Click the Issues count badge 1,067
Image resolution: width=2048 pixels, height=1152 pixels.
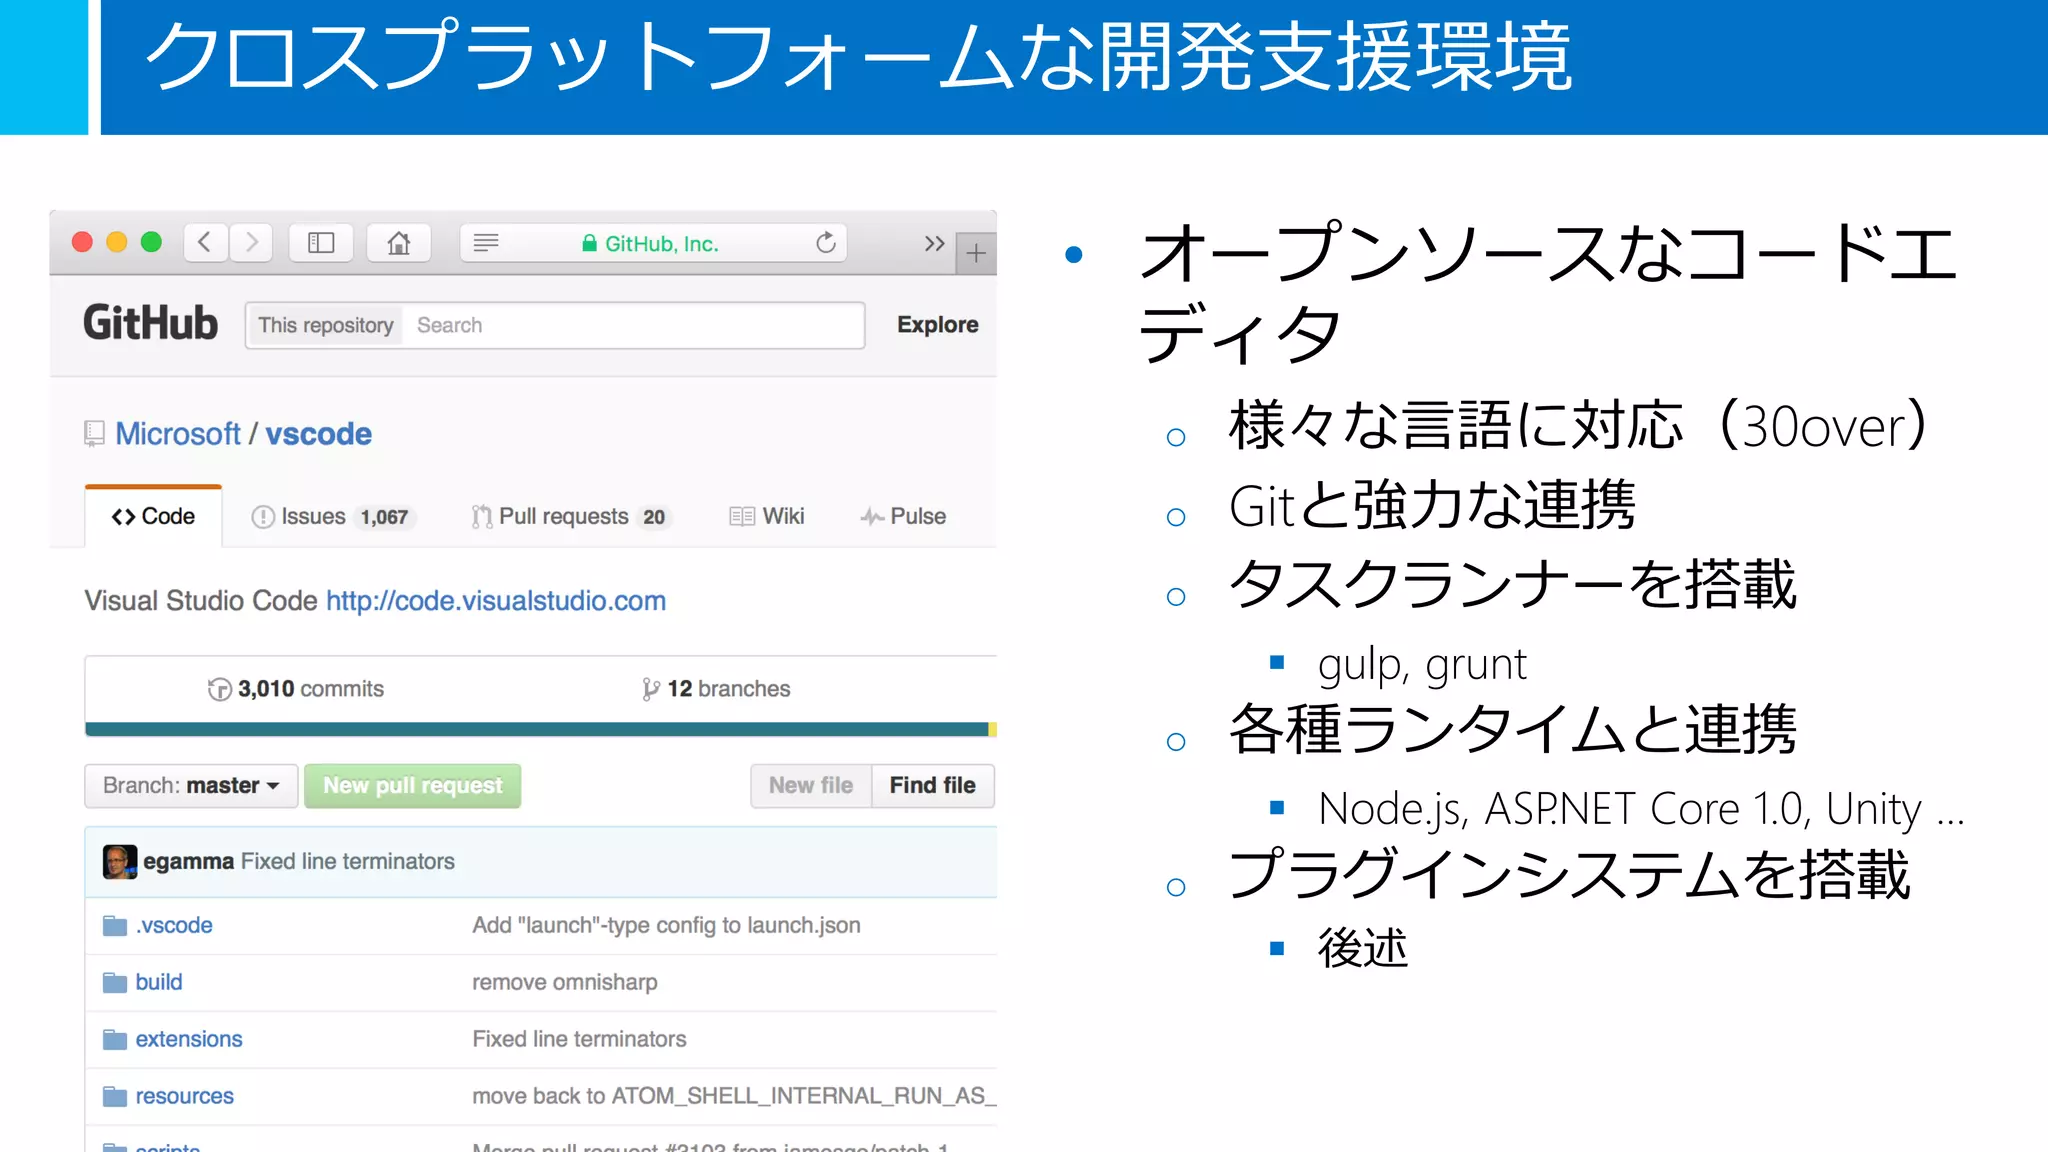pyautogui.click(x=385, y=517)
